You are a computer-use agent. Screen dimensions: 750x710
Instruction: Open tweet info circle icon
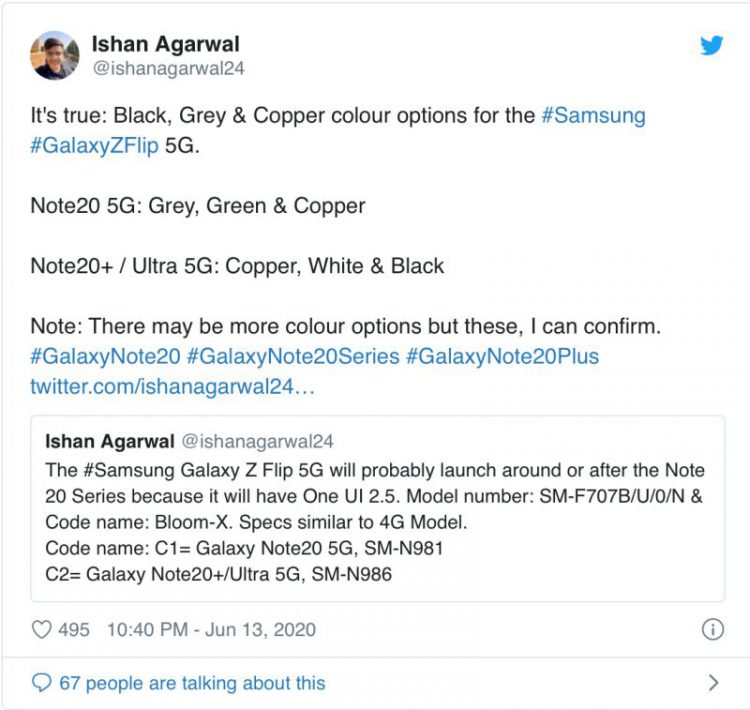coord(712,630)
